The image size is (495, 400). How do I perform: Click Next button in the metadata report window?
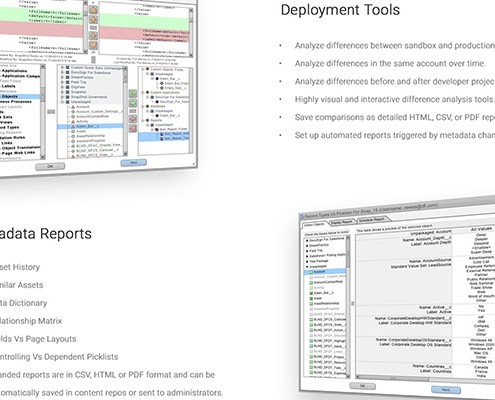tap(446, 389)
